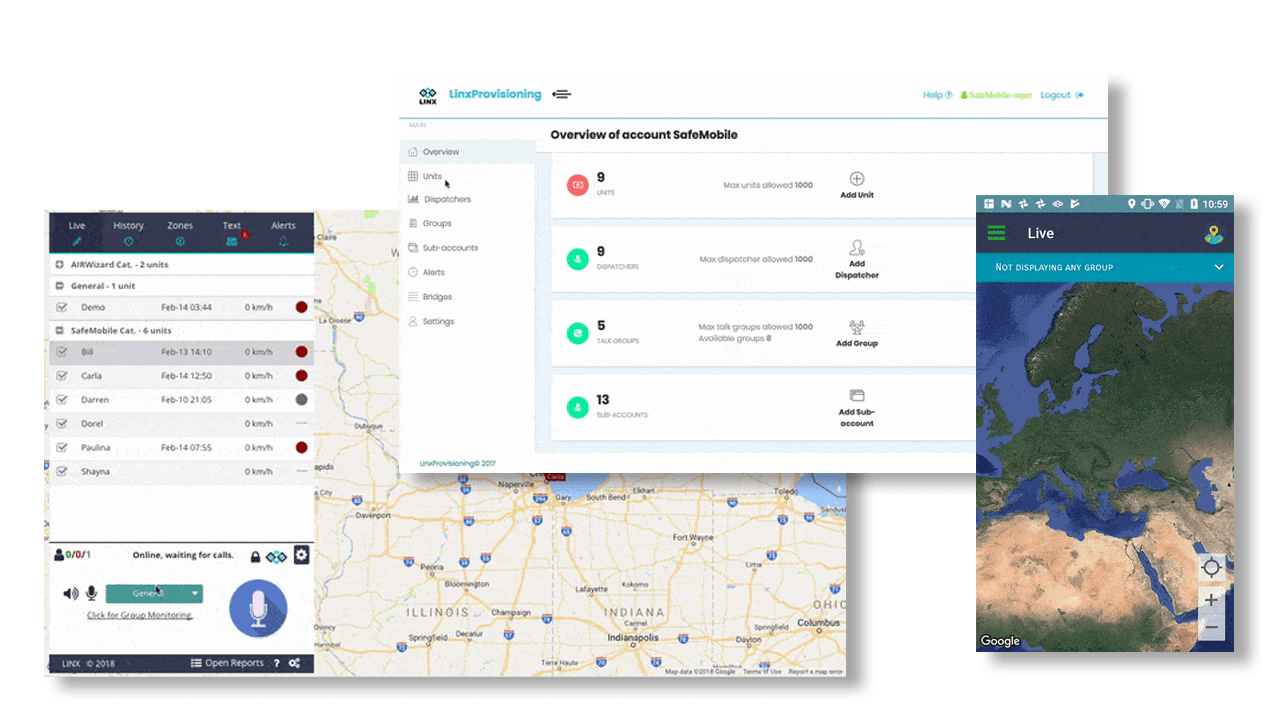Click the gray status dot for Darren
Screen dimensions: 1280x720
(x=301, y=400)
